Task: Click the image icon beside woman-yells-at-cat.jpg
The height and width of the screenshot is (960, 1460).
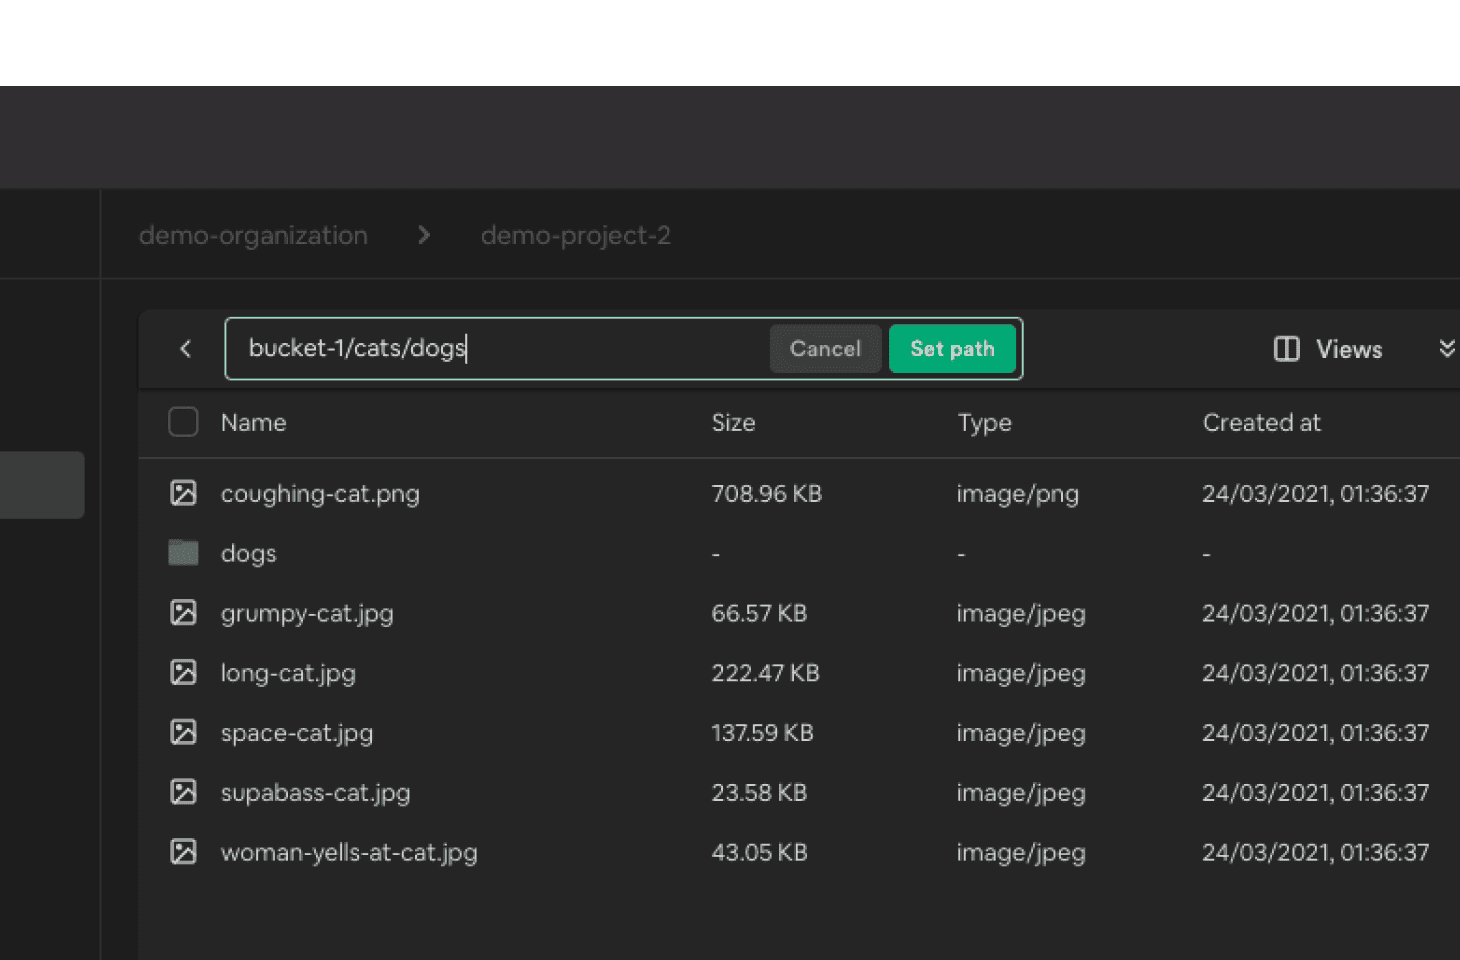Action: [x=183, y=851]
